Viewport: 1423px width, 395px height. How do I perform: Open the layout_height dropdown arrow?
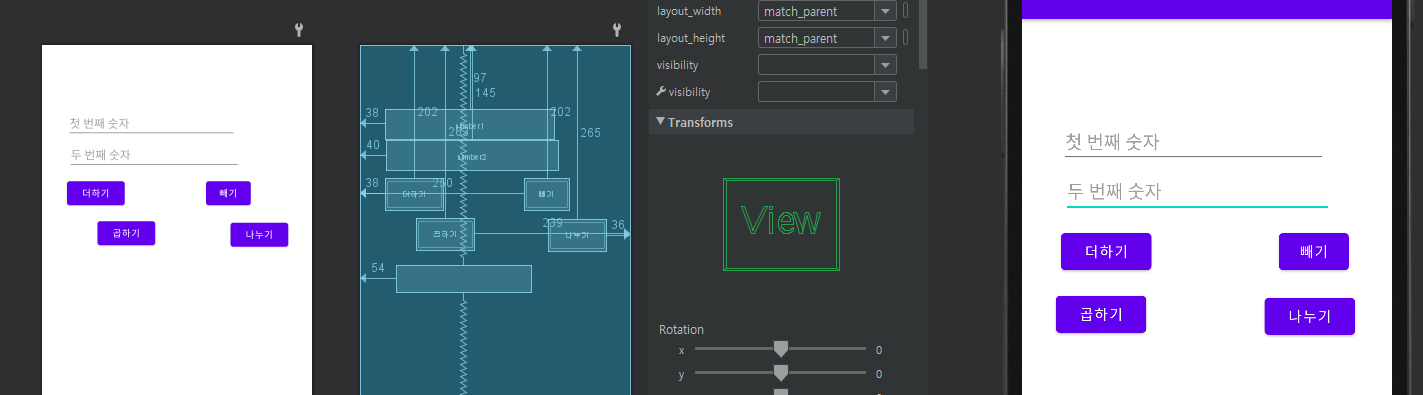886,38
